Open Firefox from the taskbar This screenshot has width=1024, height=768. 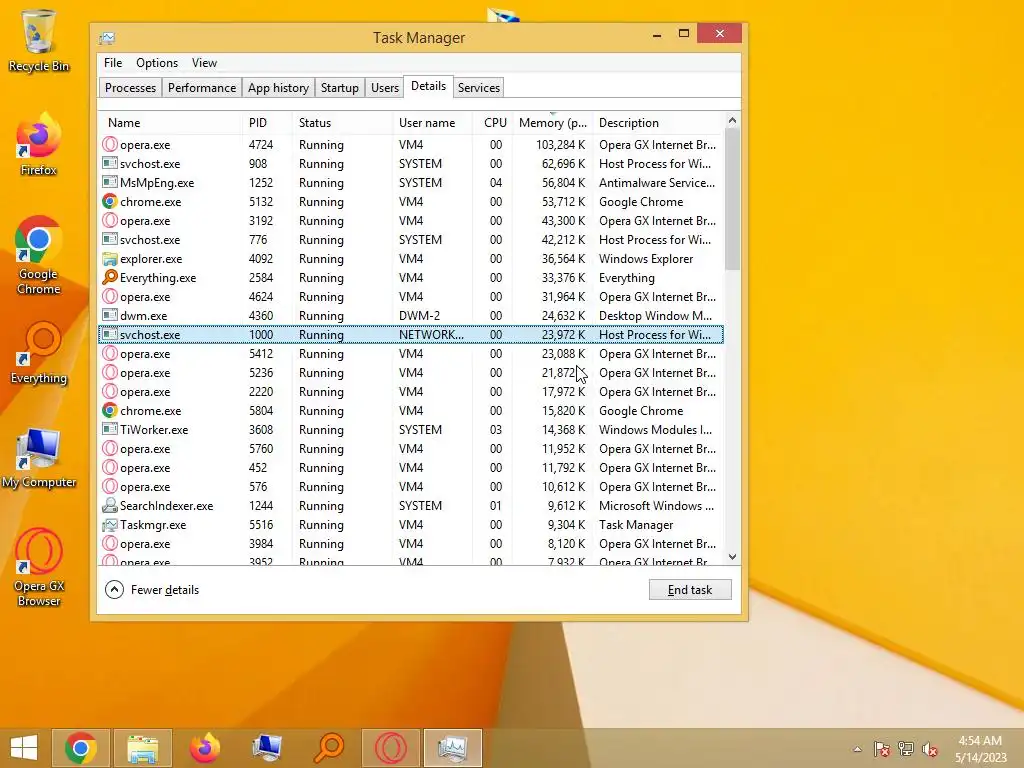pyautogui.click(x=204, y=748)
